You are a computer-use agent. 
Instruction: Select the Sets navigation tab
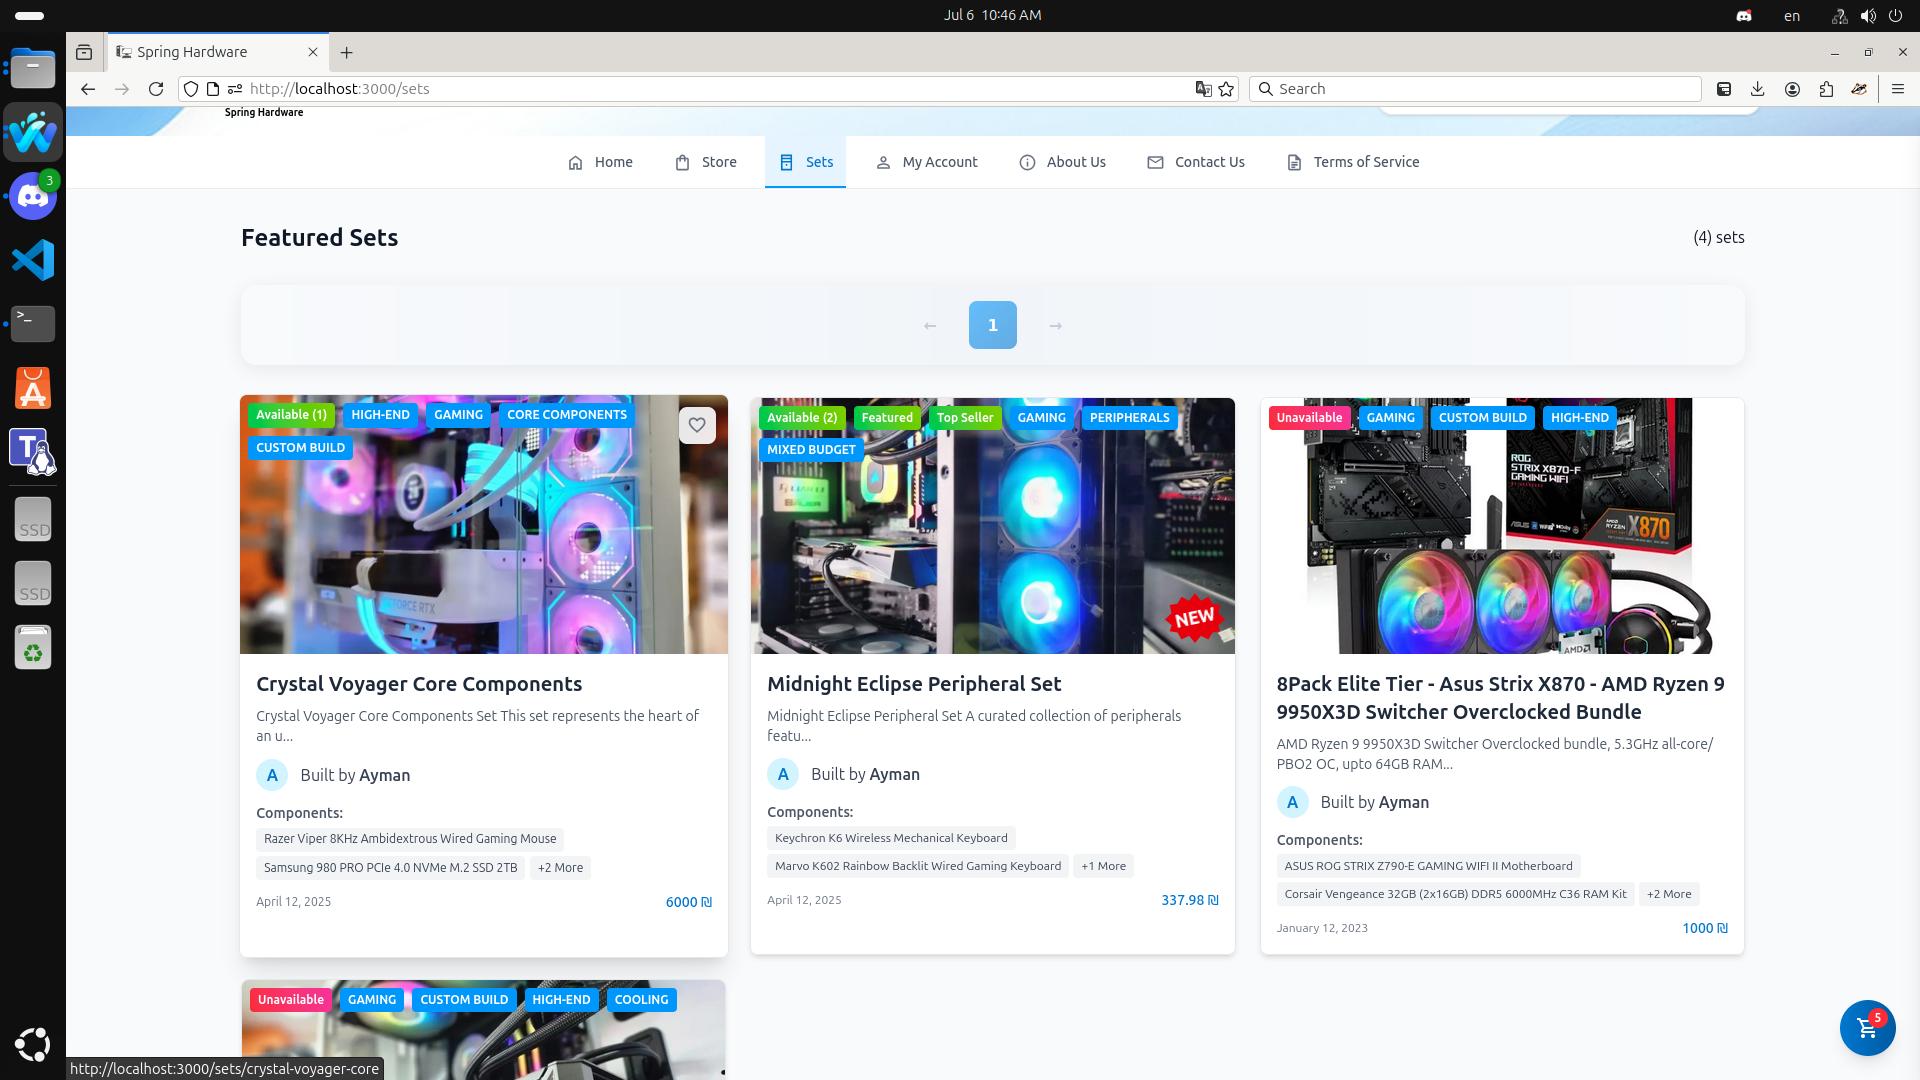(x=806, y=162)
